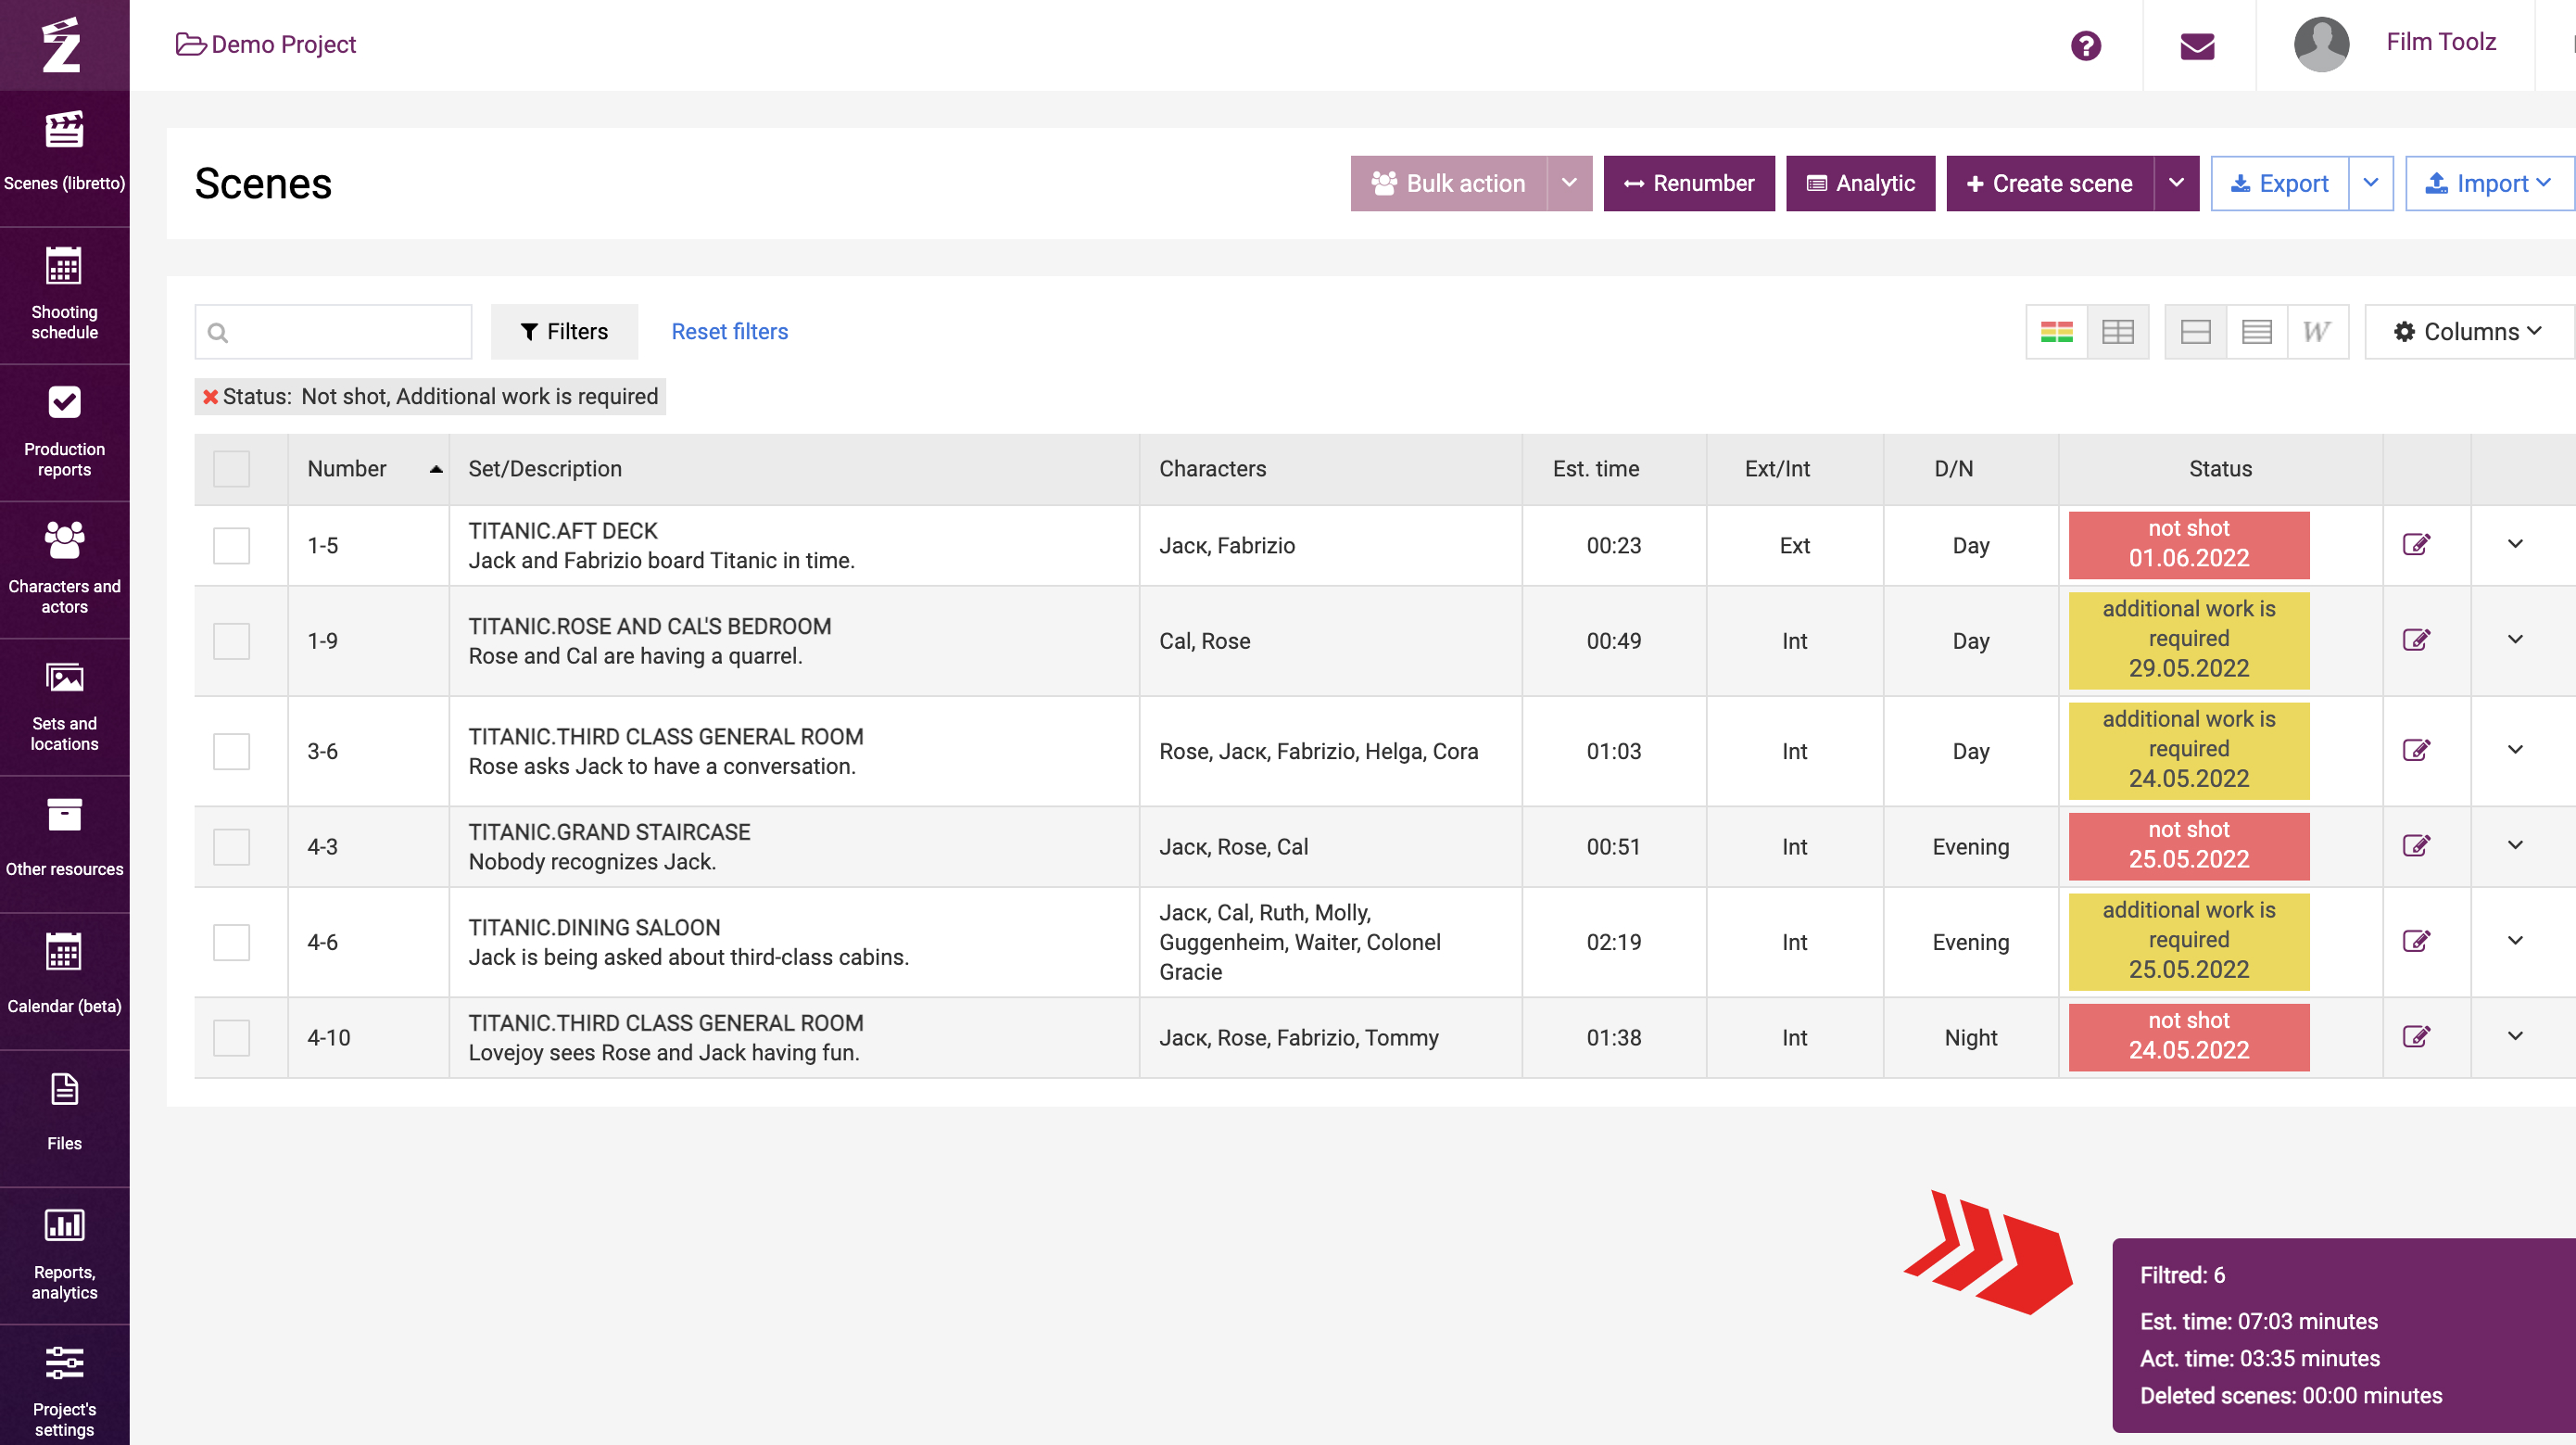Click the Status column header
This screenshot has height=1445, width=2576.
click(x=2220, y=469)
